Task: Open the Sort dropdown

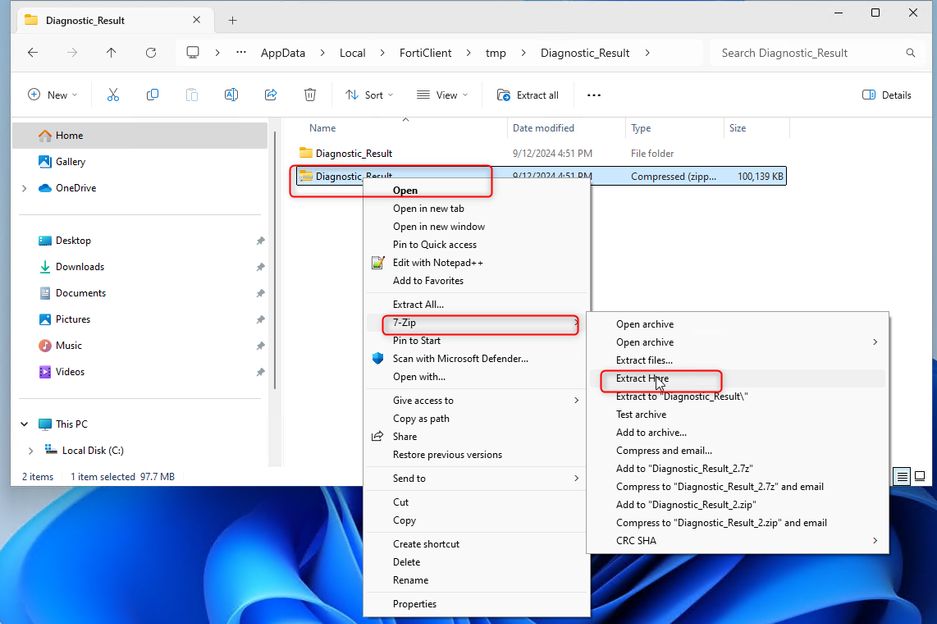Action: [369, 95]
